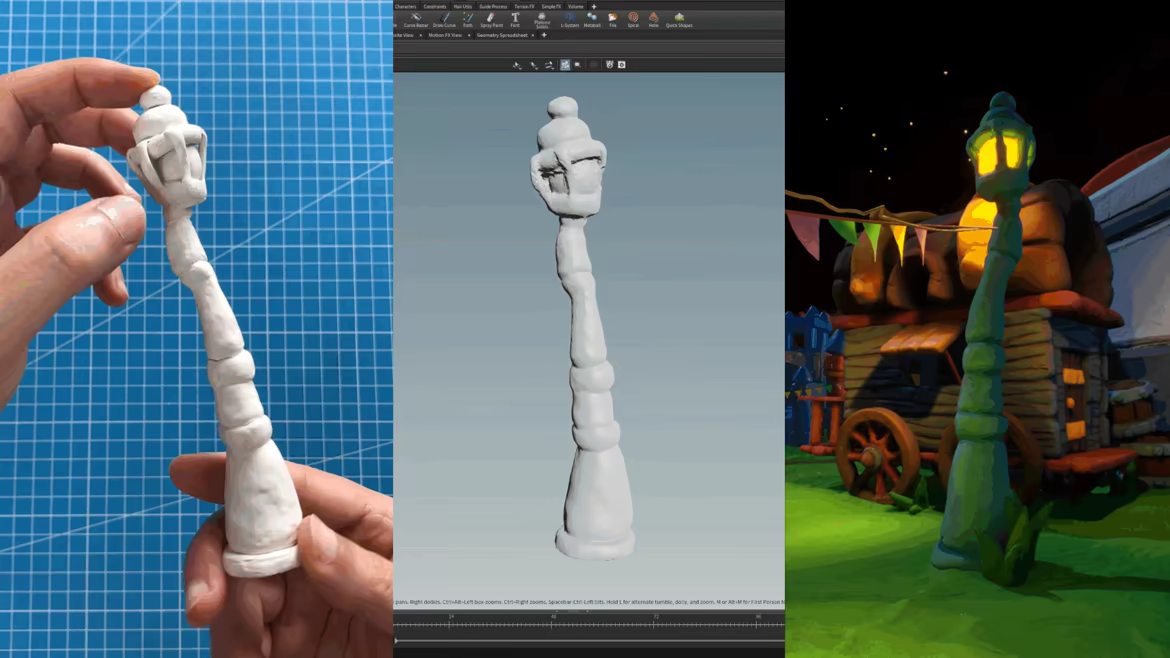The image size is (1170, 658).
Task: Open the Motion FX View pane tab
Action: pos(445,35)
